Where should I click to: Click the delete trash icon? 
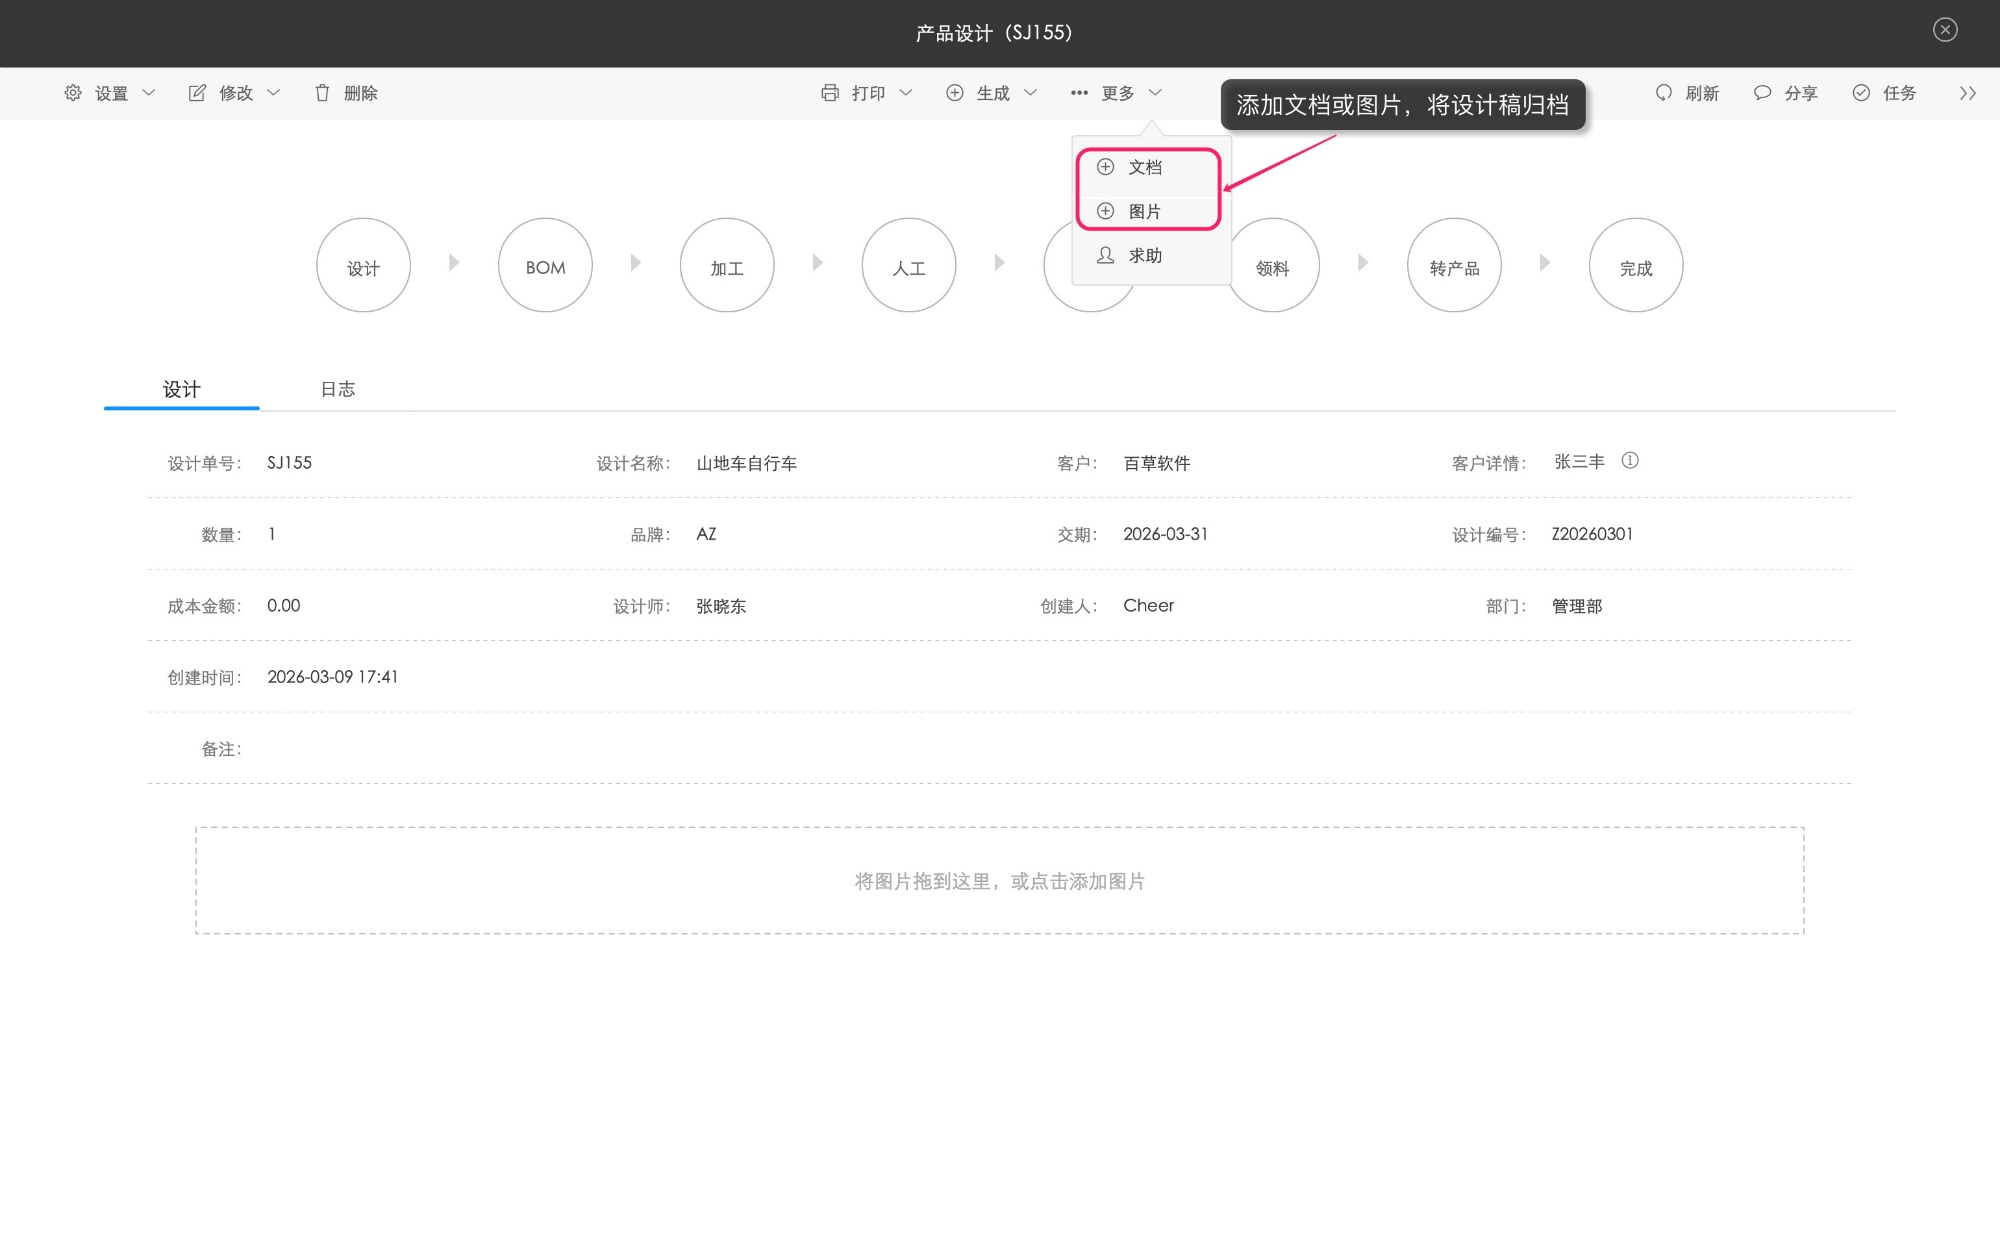(322, 93)
